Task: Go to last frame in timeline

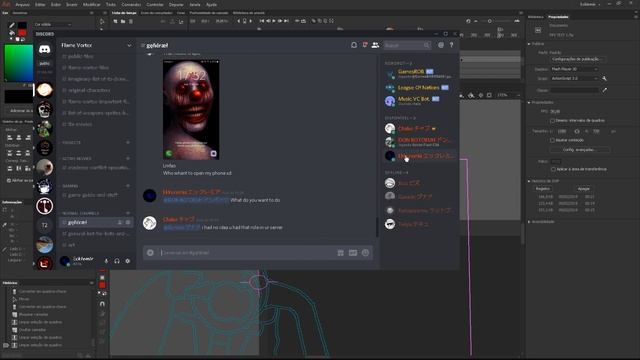Action: tap(287, 21)
